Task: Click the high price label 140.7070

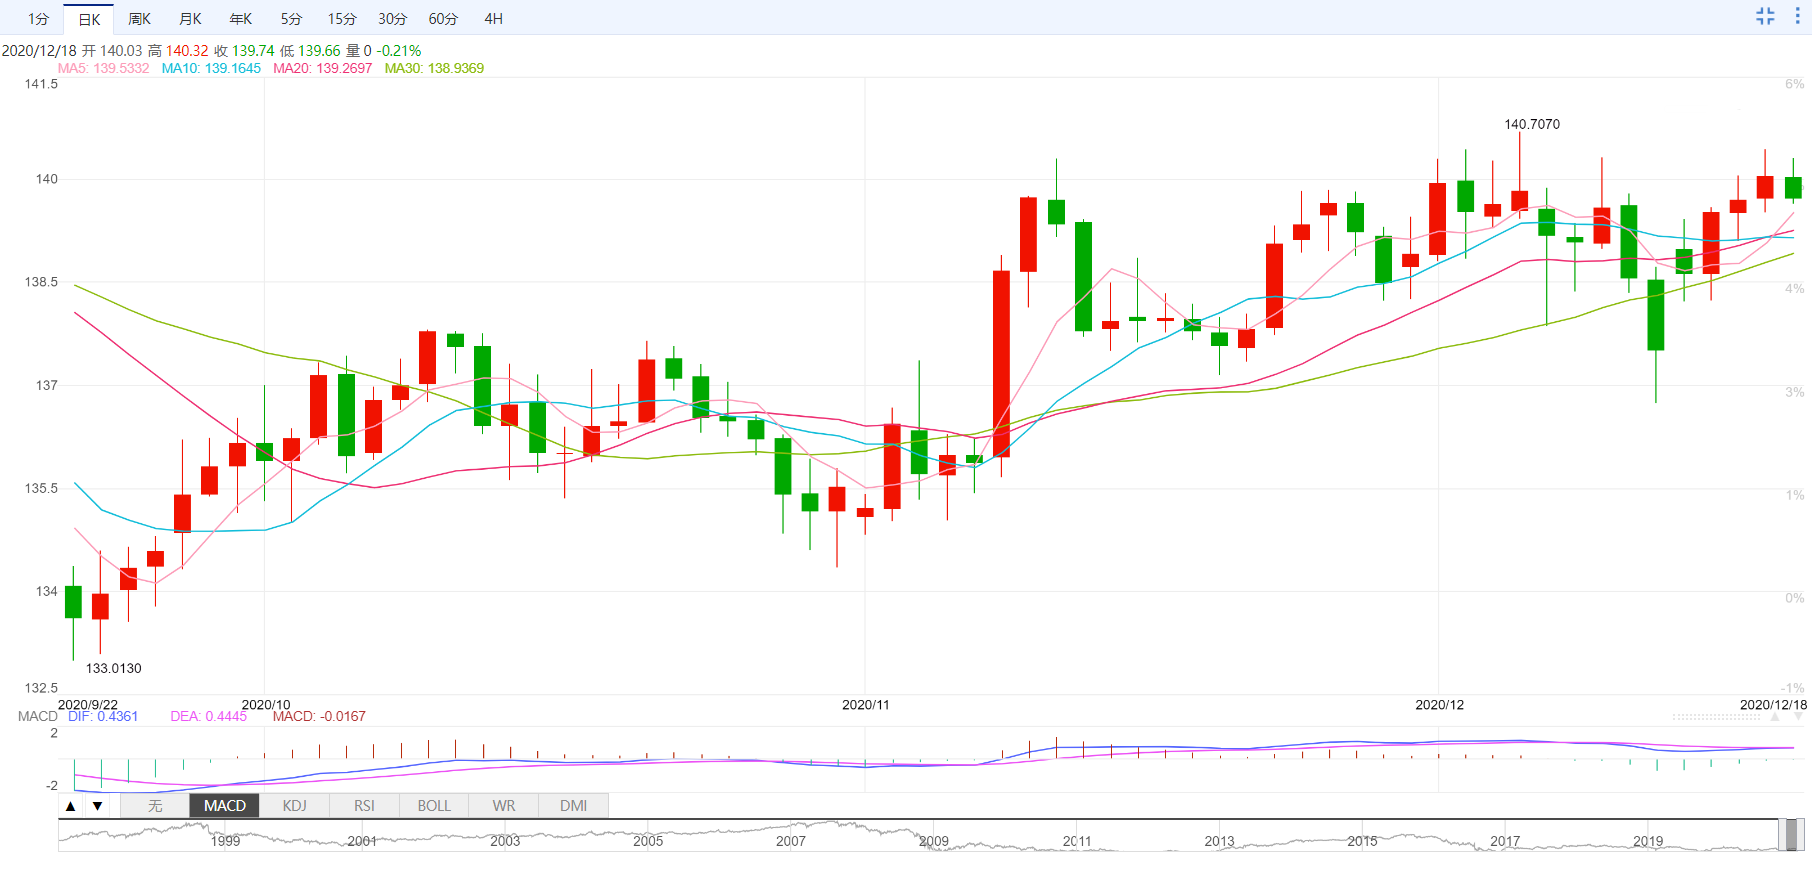Action: point(1532,124)
